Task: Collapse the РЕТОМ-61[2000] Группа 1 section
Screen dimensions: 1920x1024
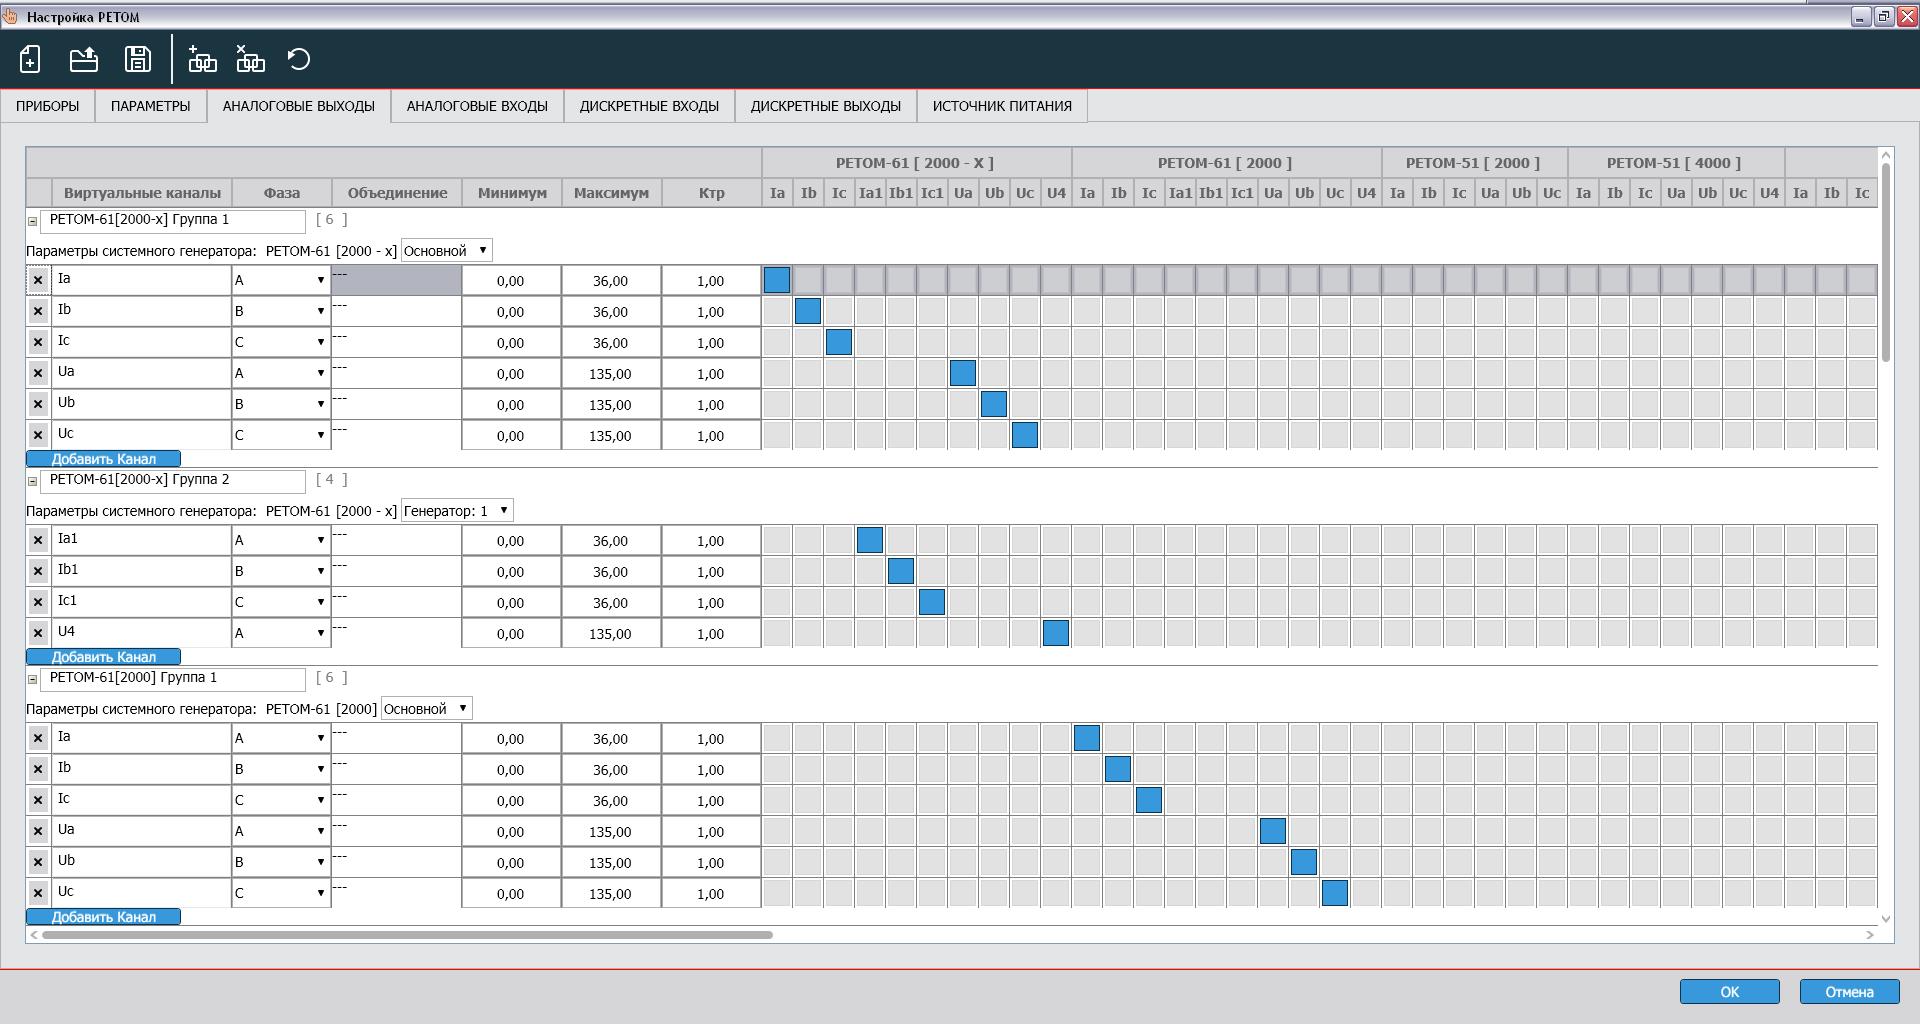Action: 32,679
